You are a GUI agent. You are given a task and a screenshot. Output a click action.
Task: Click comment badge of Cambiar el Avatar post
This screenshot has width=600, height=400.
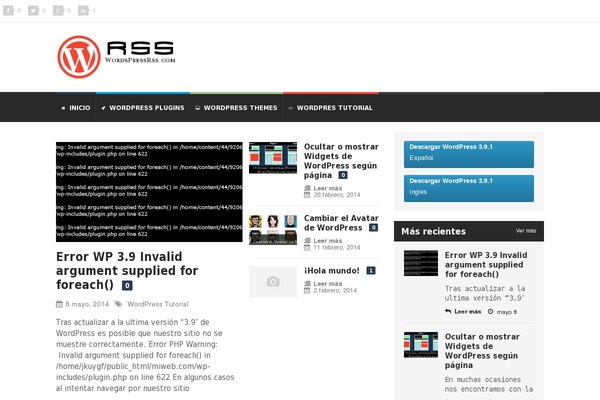pos(373,228)
